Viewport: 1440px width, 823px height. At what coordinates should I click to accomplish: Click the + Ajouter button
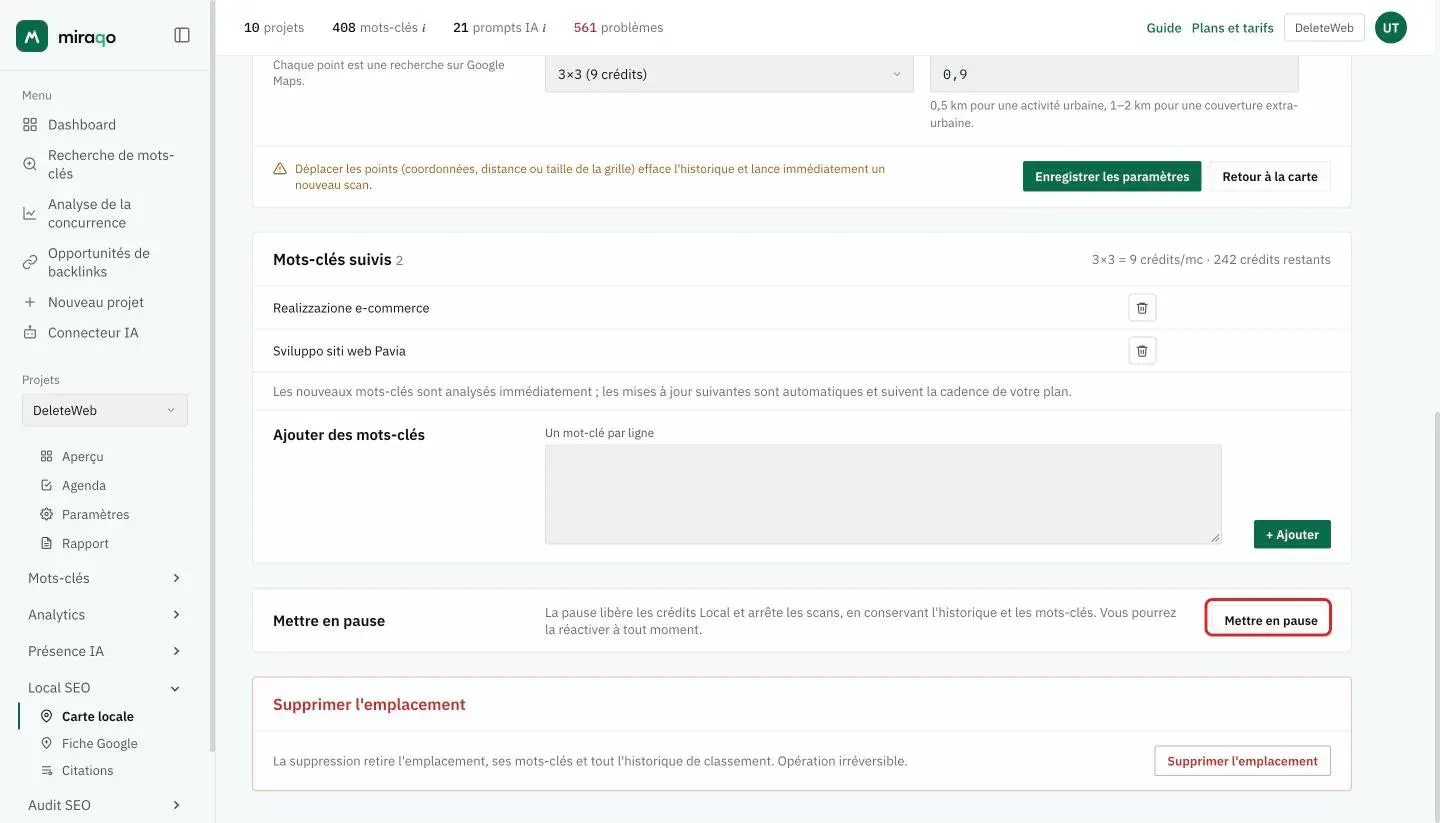1292,534
